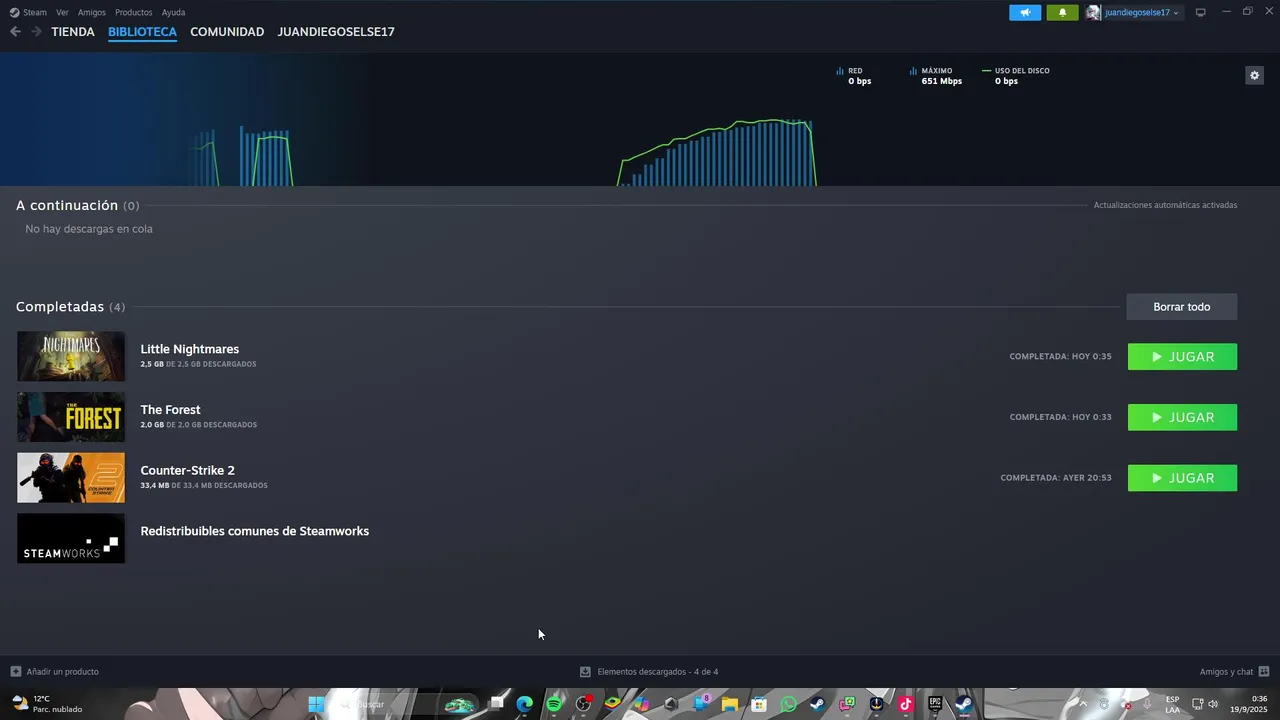Go back with the left arrow
Viewport: 1280px width, 720px height.
click(x=15, y=32)
